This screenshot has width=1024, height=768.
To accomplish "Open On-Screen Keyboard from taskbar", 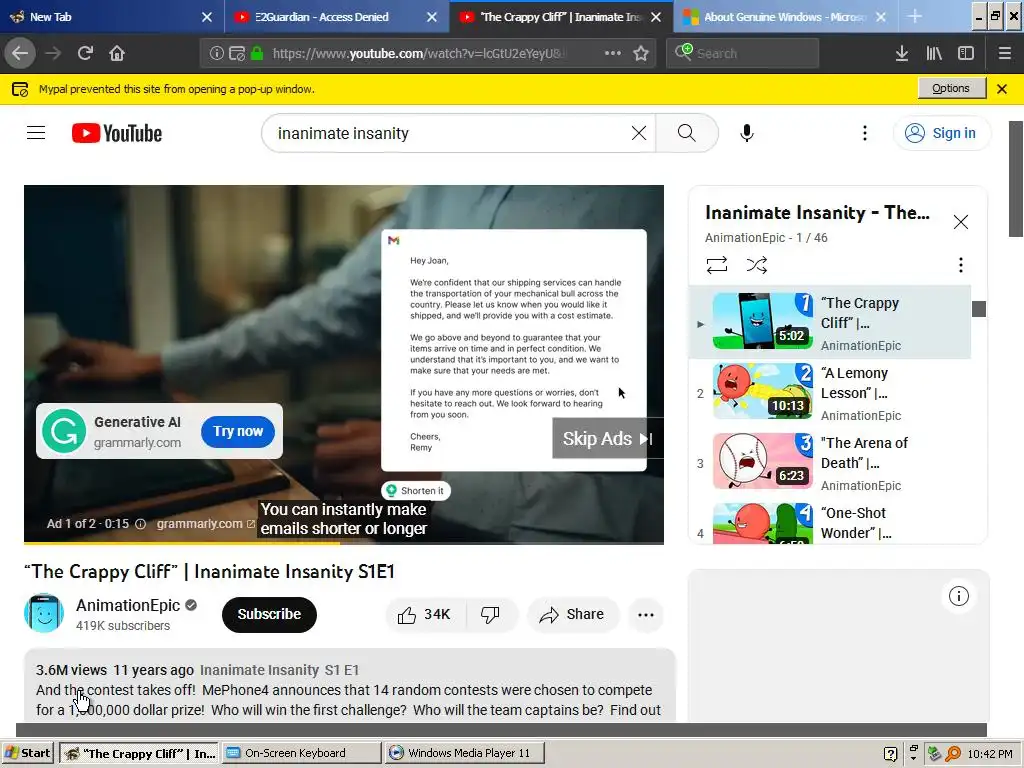I will pyautogui.click(x=301, y=753).
